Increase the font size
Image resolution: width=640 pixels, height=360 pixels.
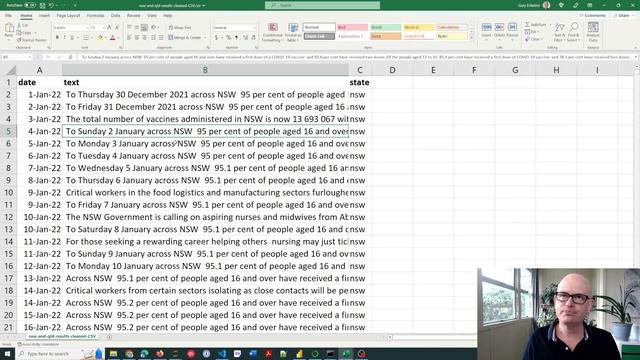point(109,28)
